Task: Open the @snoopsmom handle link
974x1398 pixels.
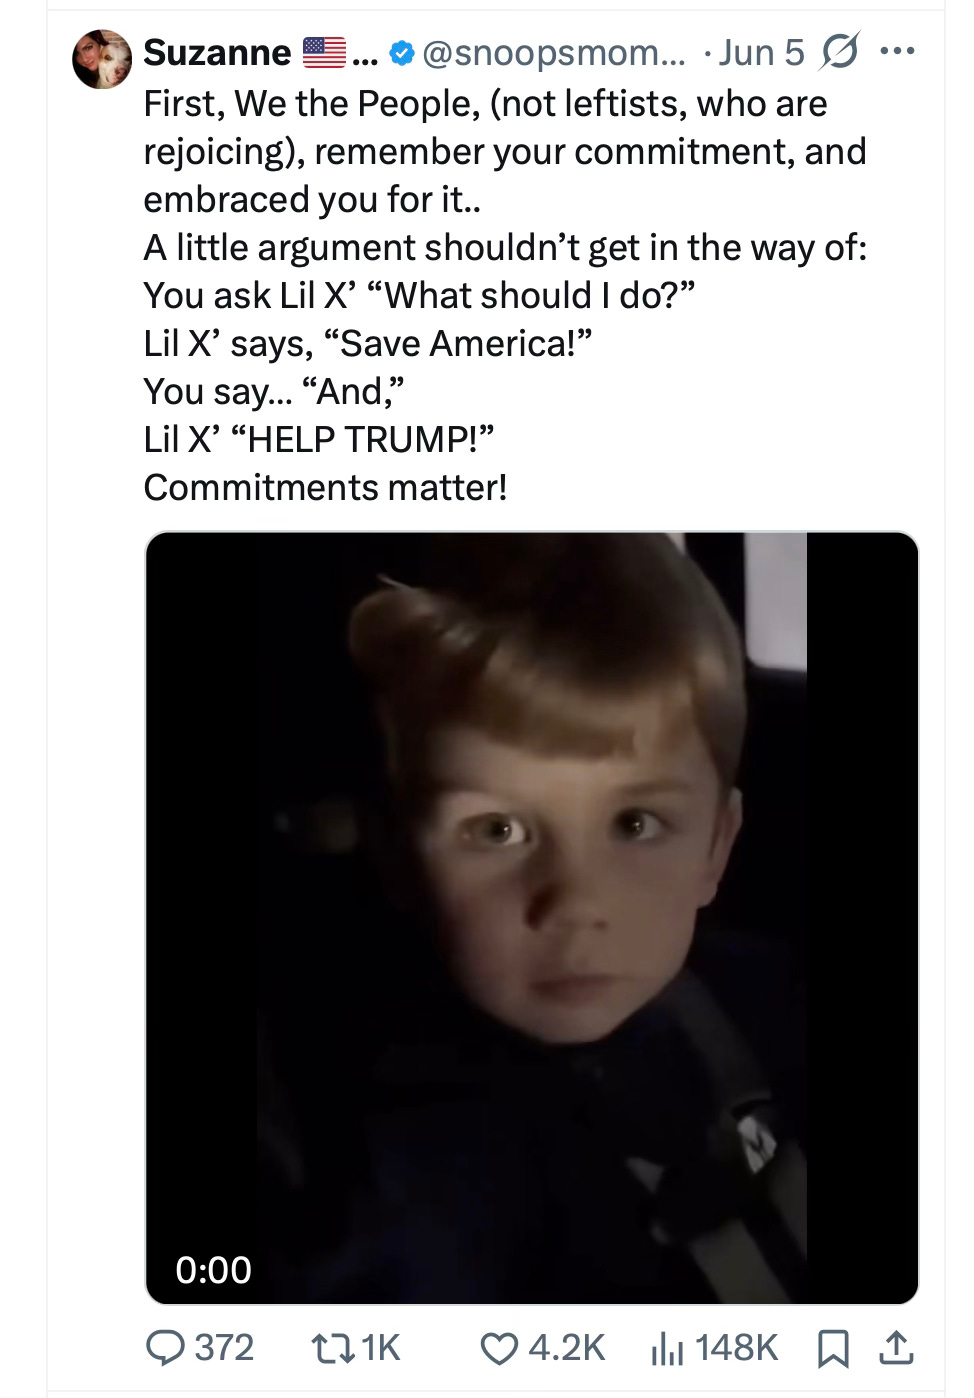Action: click(x=555, y=52)
